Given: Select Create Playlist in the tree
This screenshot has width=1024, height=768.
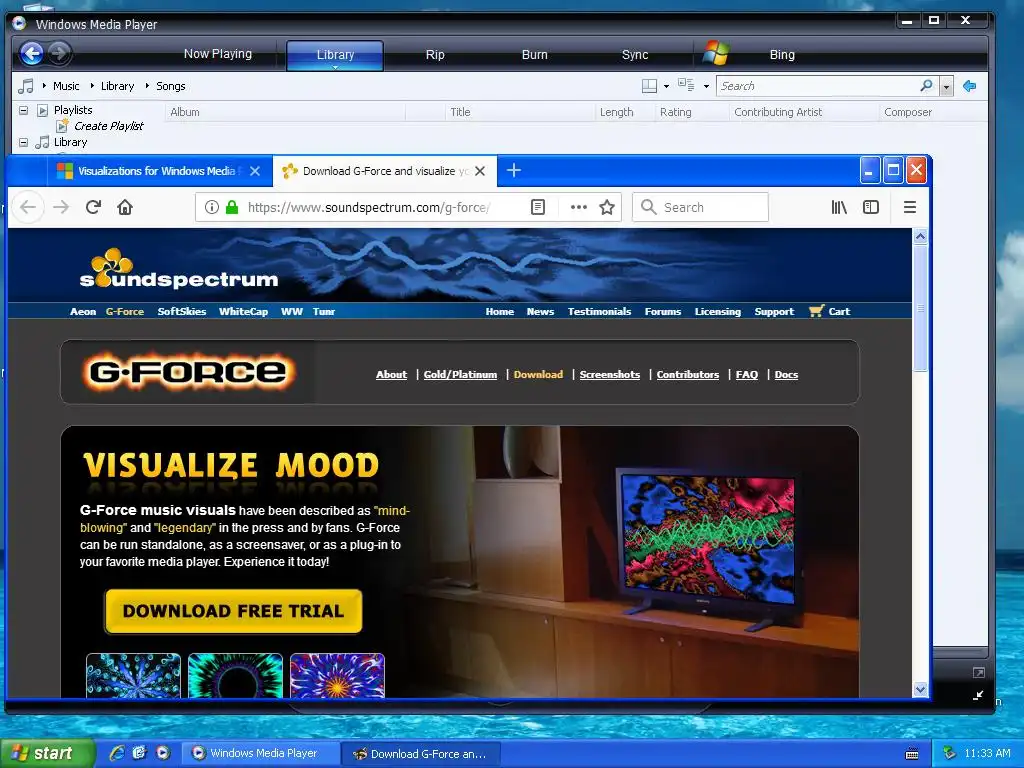Looking at the screenshot, I should pos(108,126).
